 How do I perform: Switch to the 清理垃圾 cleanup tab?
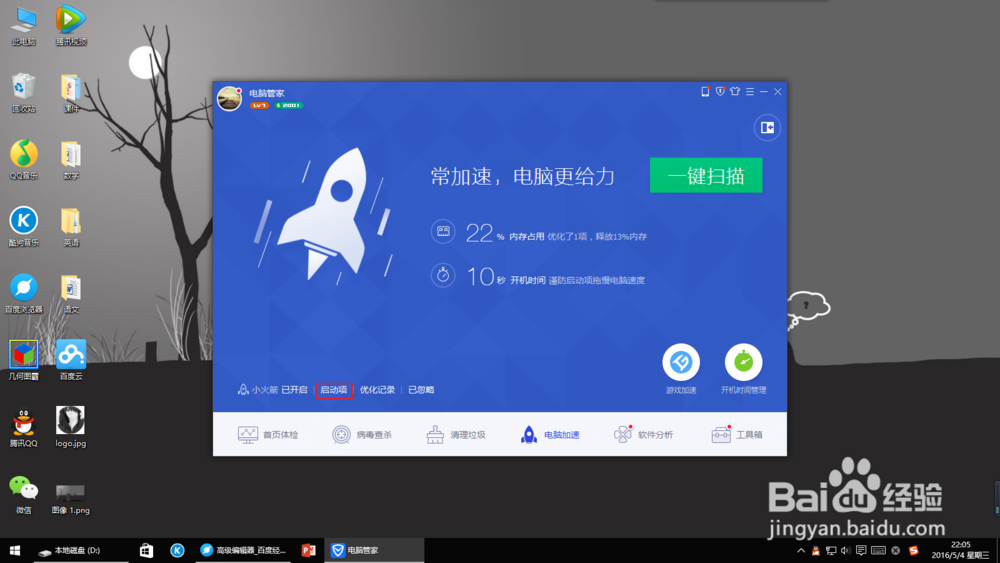pyautogui.click(x=455, y=435)
